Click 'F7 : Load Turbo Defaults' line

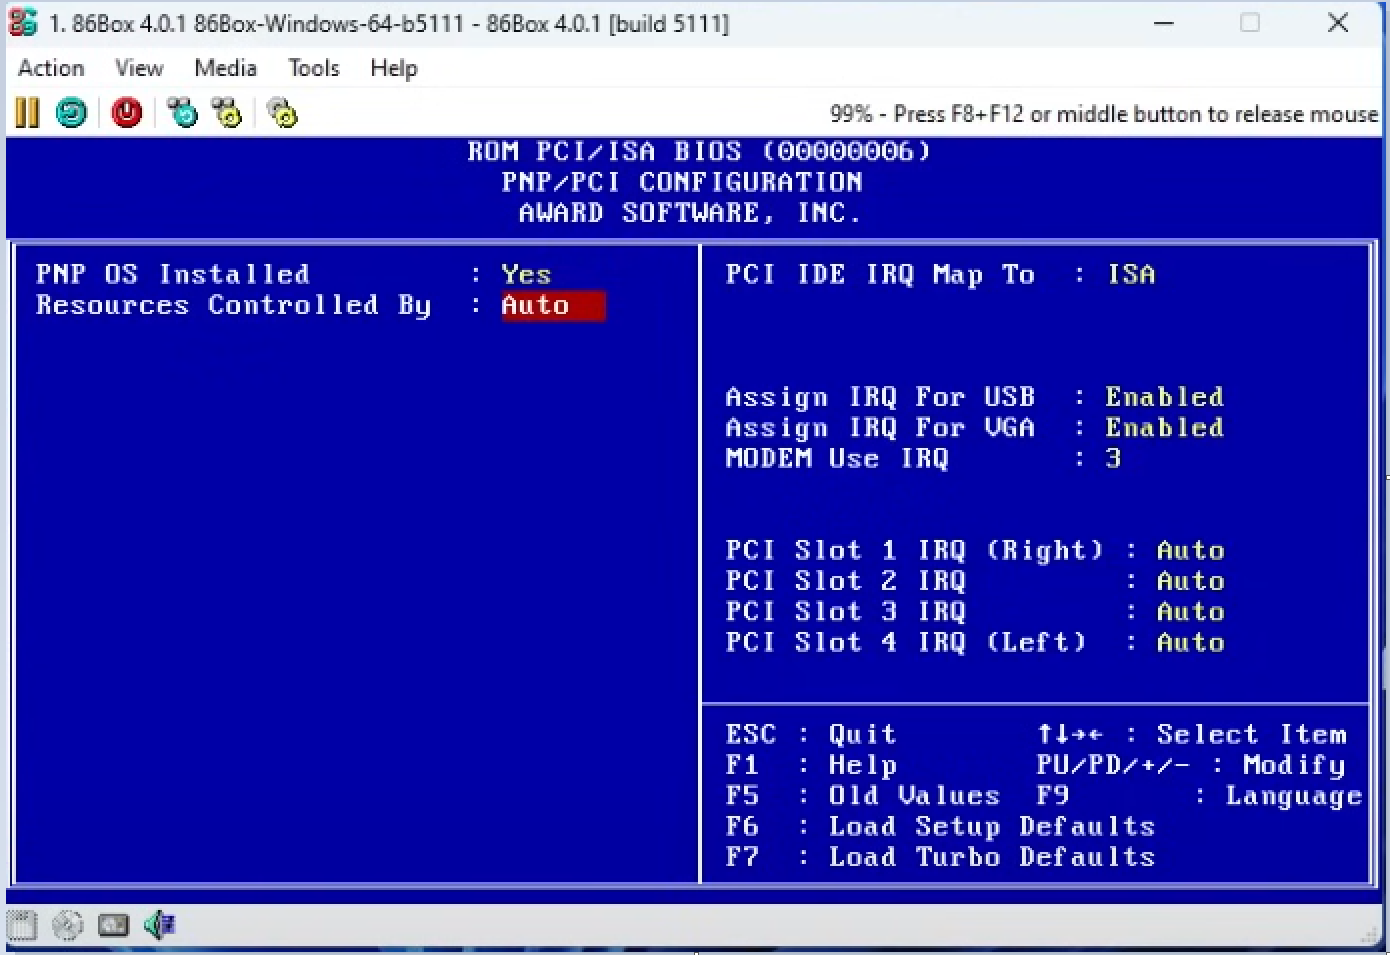click(x=940, y=857)
